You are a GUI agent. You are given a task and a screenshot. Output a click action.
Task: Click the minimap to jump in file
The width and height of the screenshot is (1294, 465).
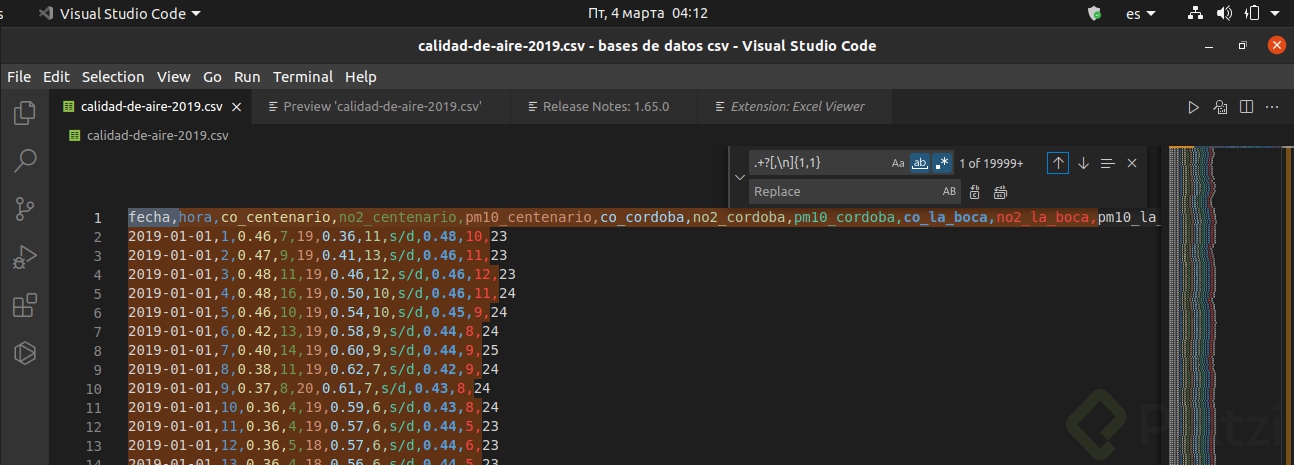1224,305
